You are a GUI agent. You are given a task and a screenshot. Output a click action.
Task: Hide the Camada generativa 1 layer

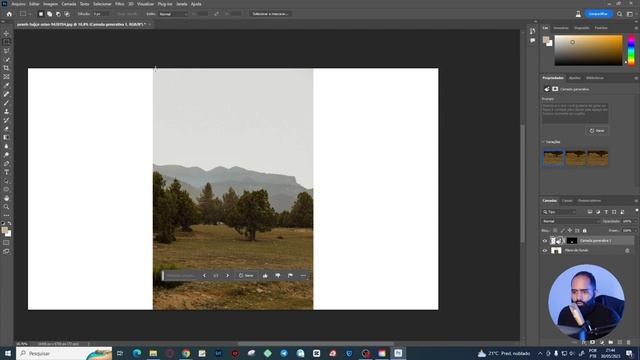click(544, 241)
